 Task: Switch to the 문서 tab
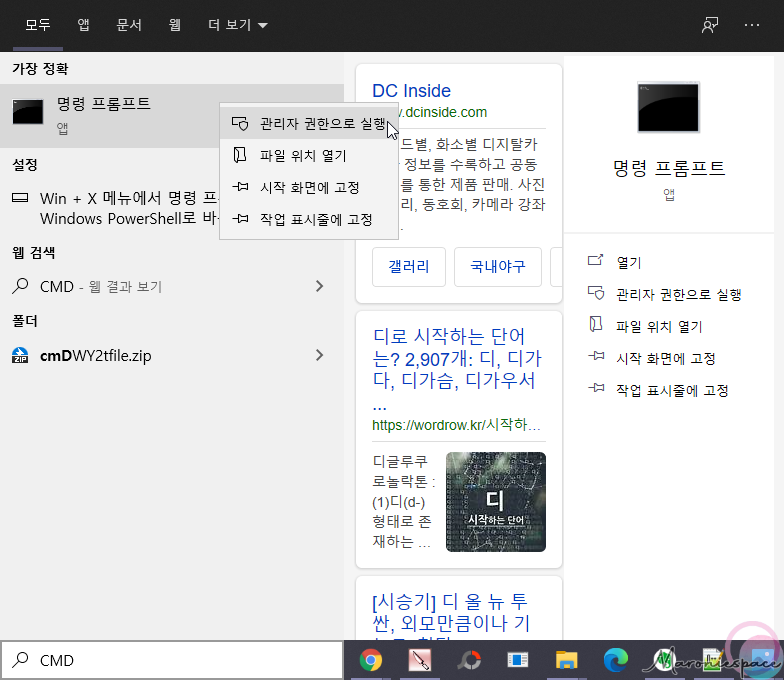point(129,24)
